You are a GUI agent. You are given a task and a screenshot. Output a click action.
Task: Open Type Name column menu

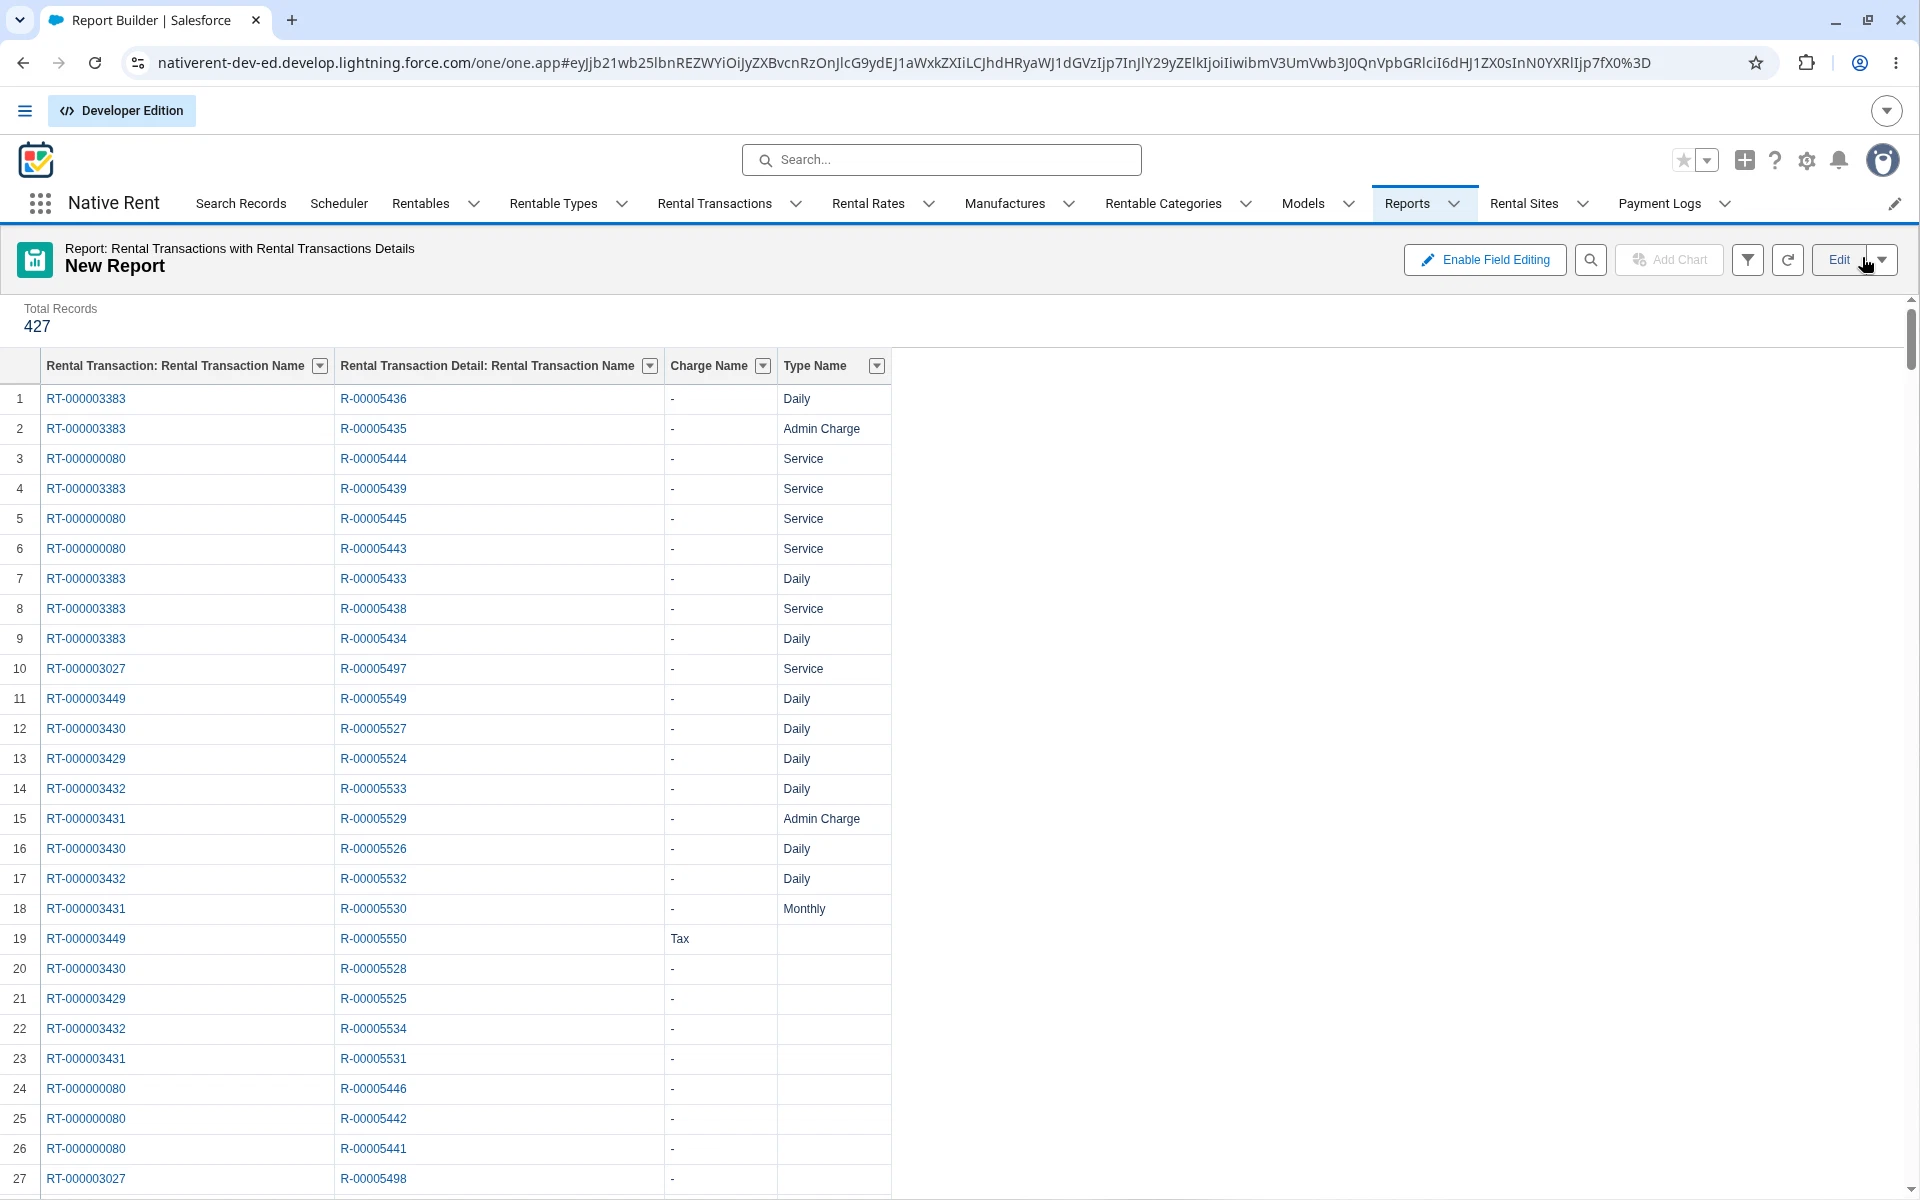(877, 366)
